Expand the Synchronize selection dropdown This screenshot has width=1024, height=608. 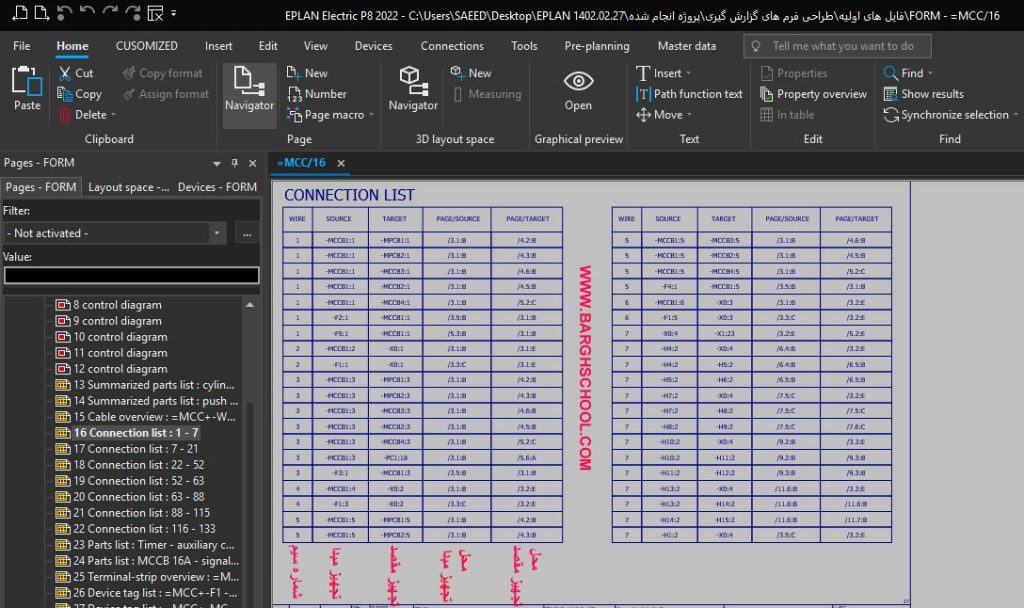[1015, 115]
